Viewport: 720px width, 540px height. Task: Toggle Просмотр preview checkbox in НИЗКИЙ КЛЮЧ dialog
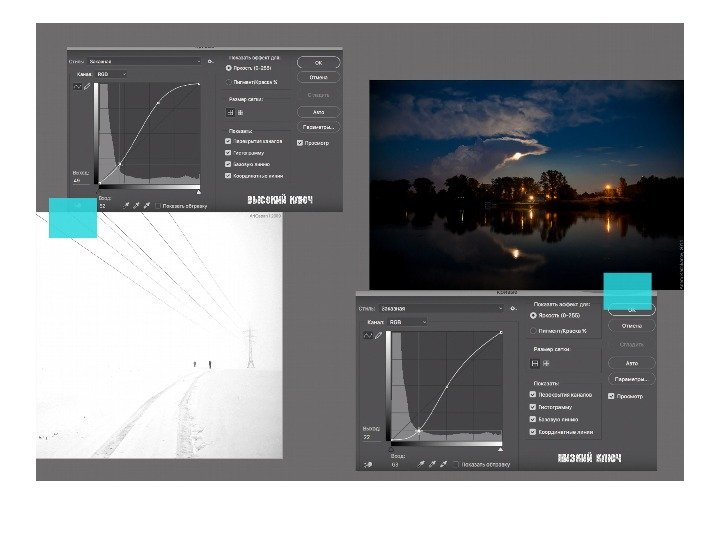coord(611,396)
